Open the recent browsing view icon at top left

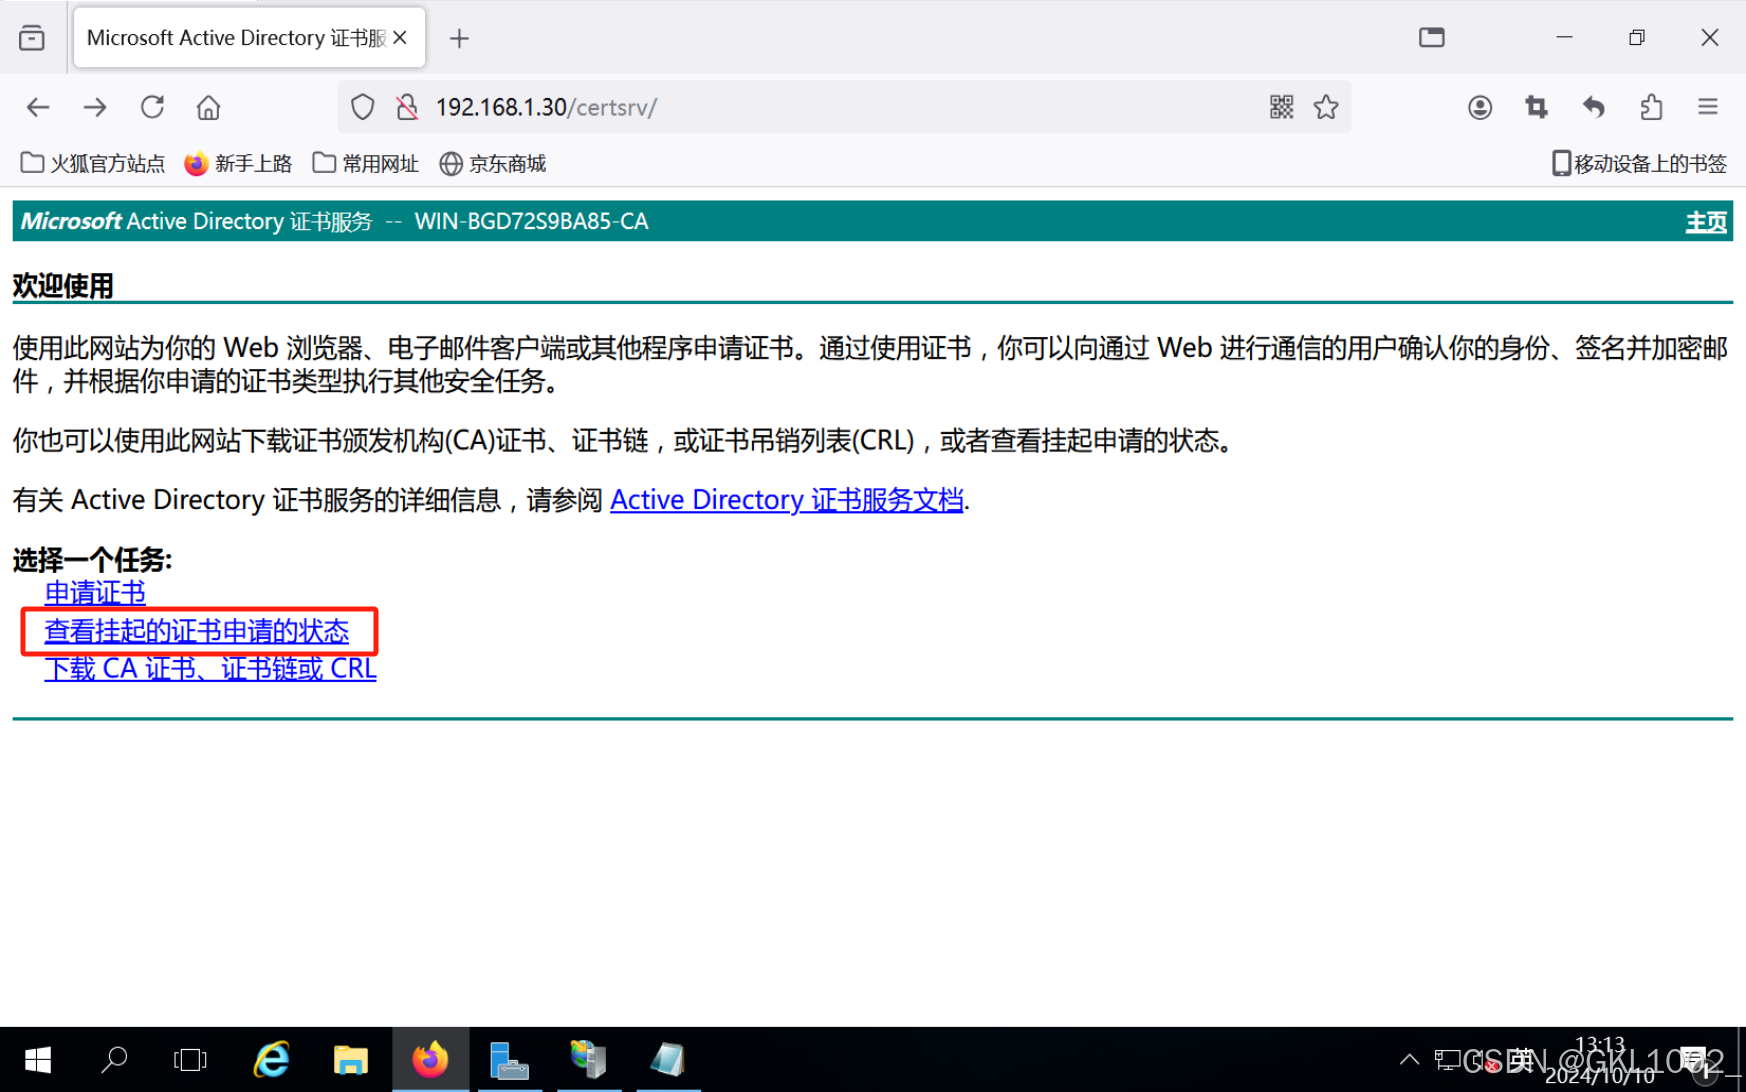tap(32, 38)
